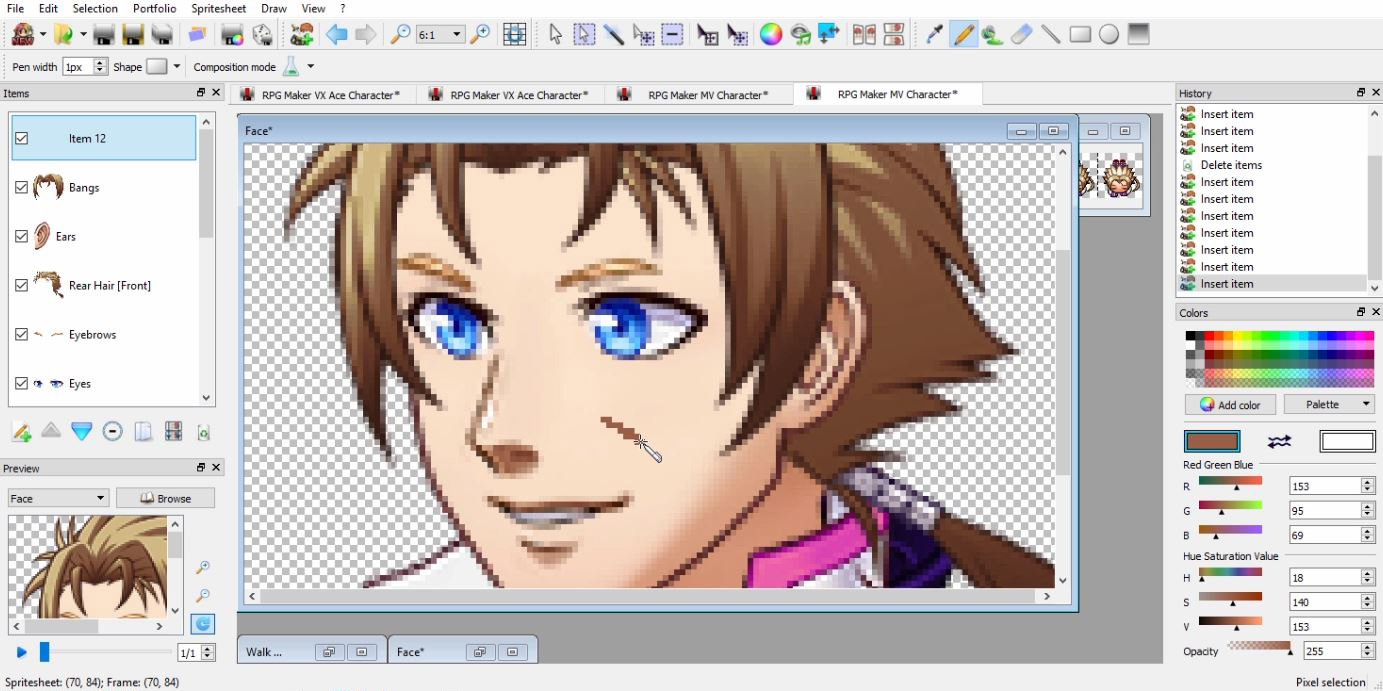Click the Add color button
The image size is (1383, 691).
(1230, 404)
